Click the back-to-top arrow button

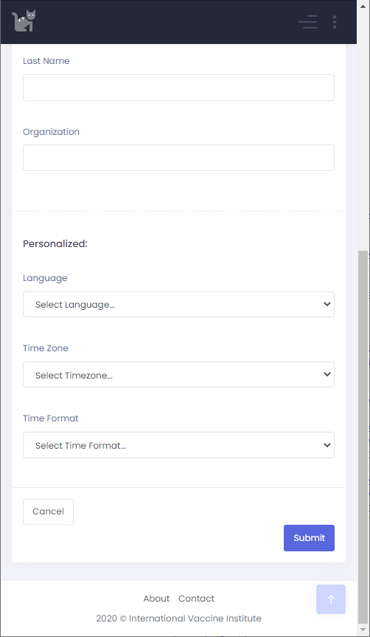click(x=331, y=599)
